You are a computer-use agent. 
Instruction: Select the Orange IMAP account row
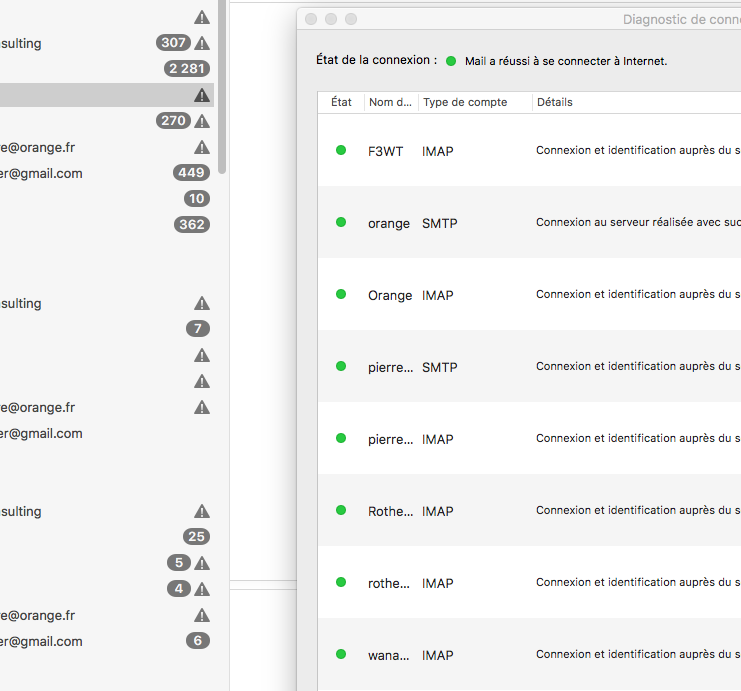[530, 295]
